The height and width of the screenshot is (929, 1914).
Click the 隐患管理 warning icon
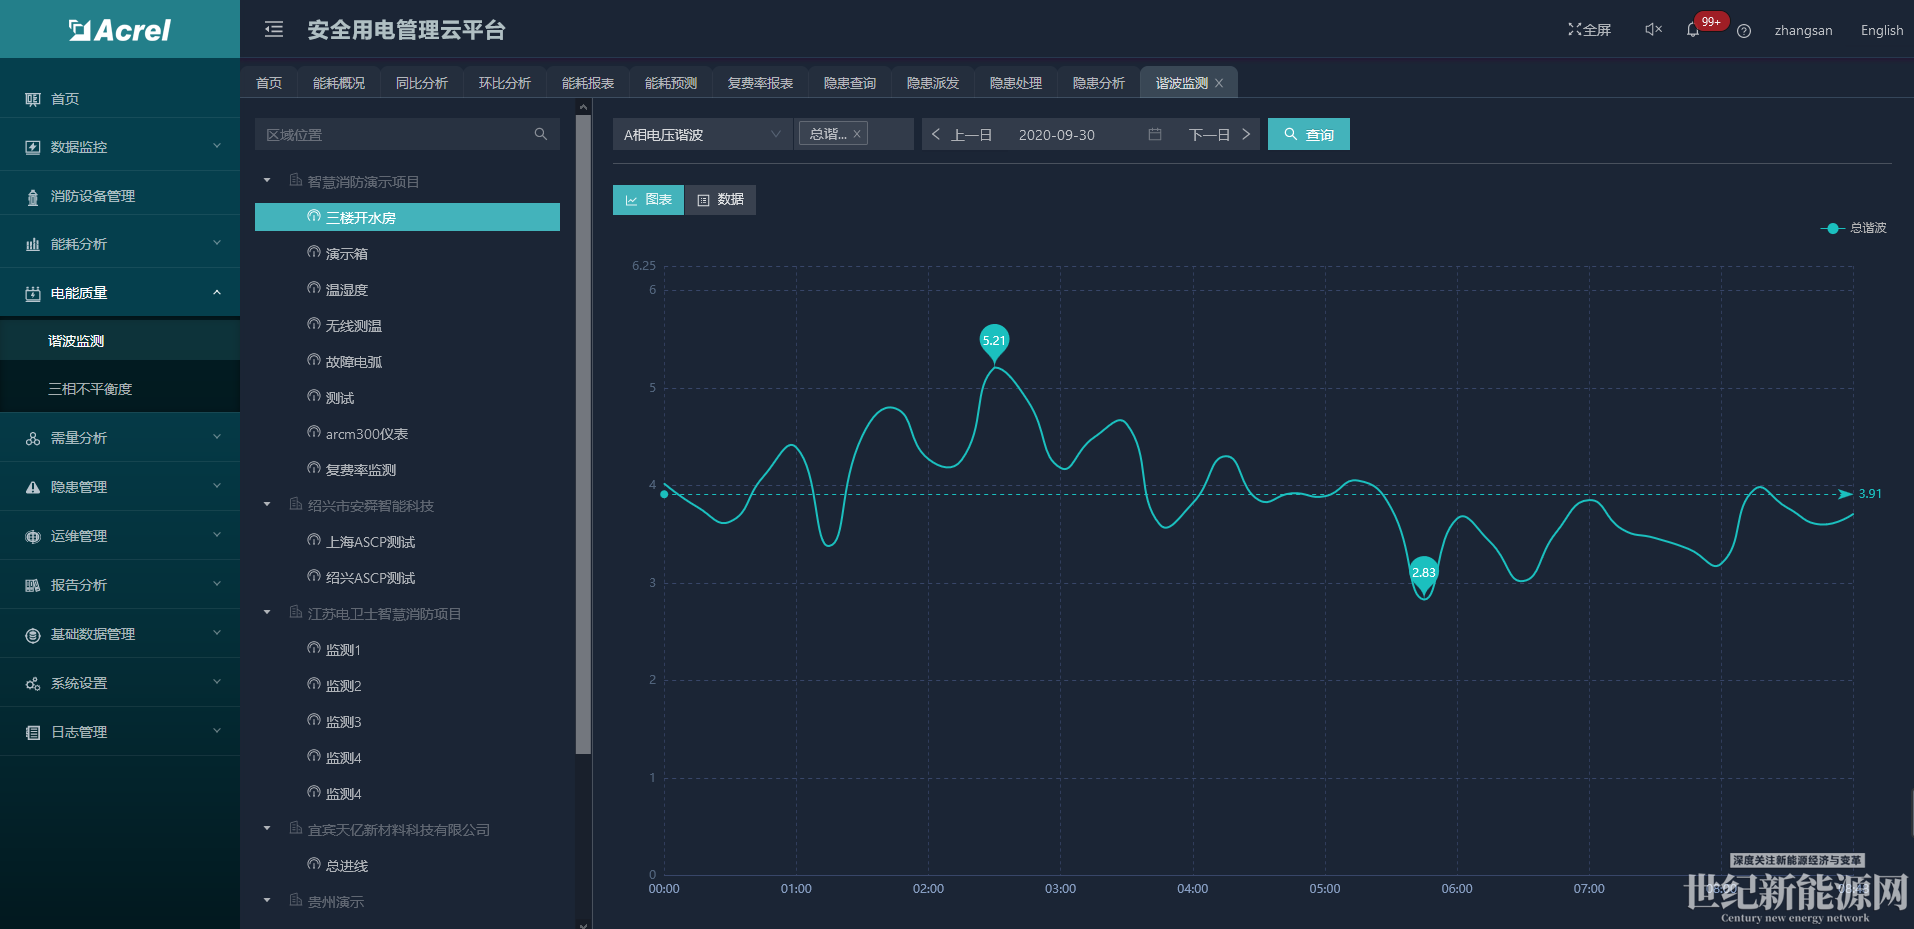(x=33, y=487)
